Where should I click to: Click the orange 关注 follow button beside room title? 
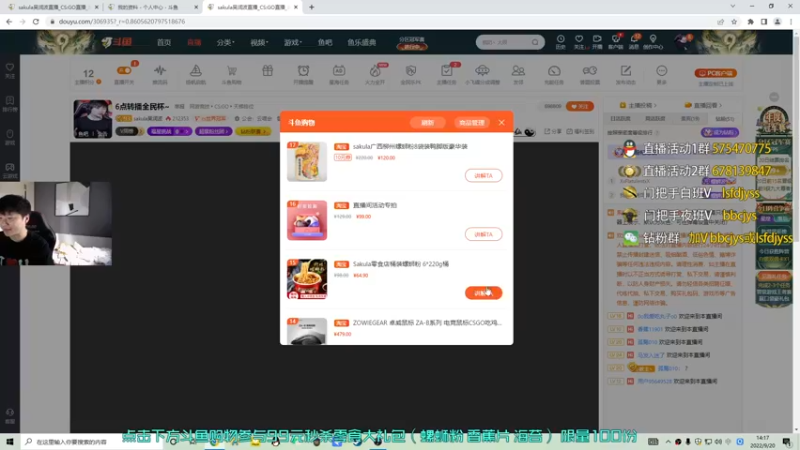pos(580,106)
